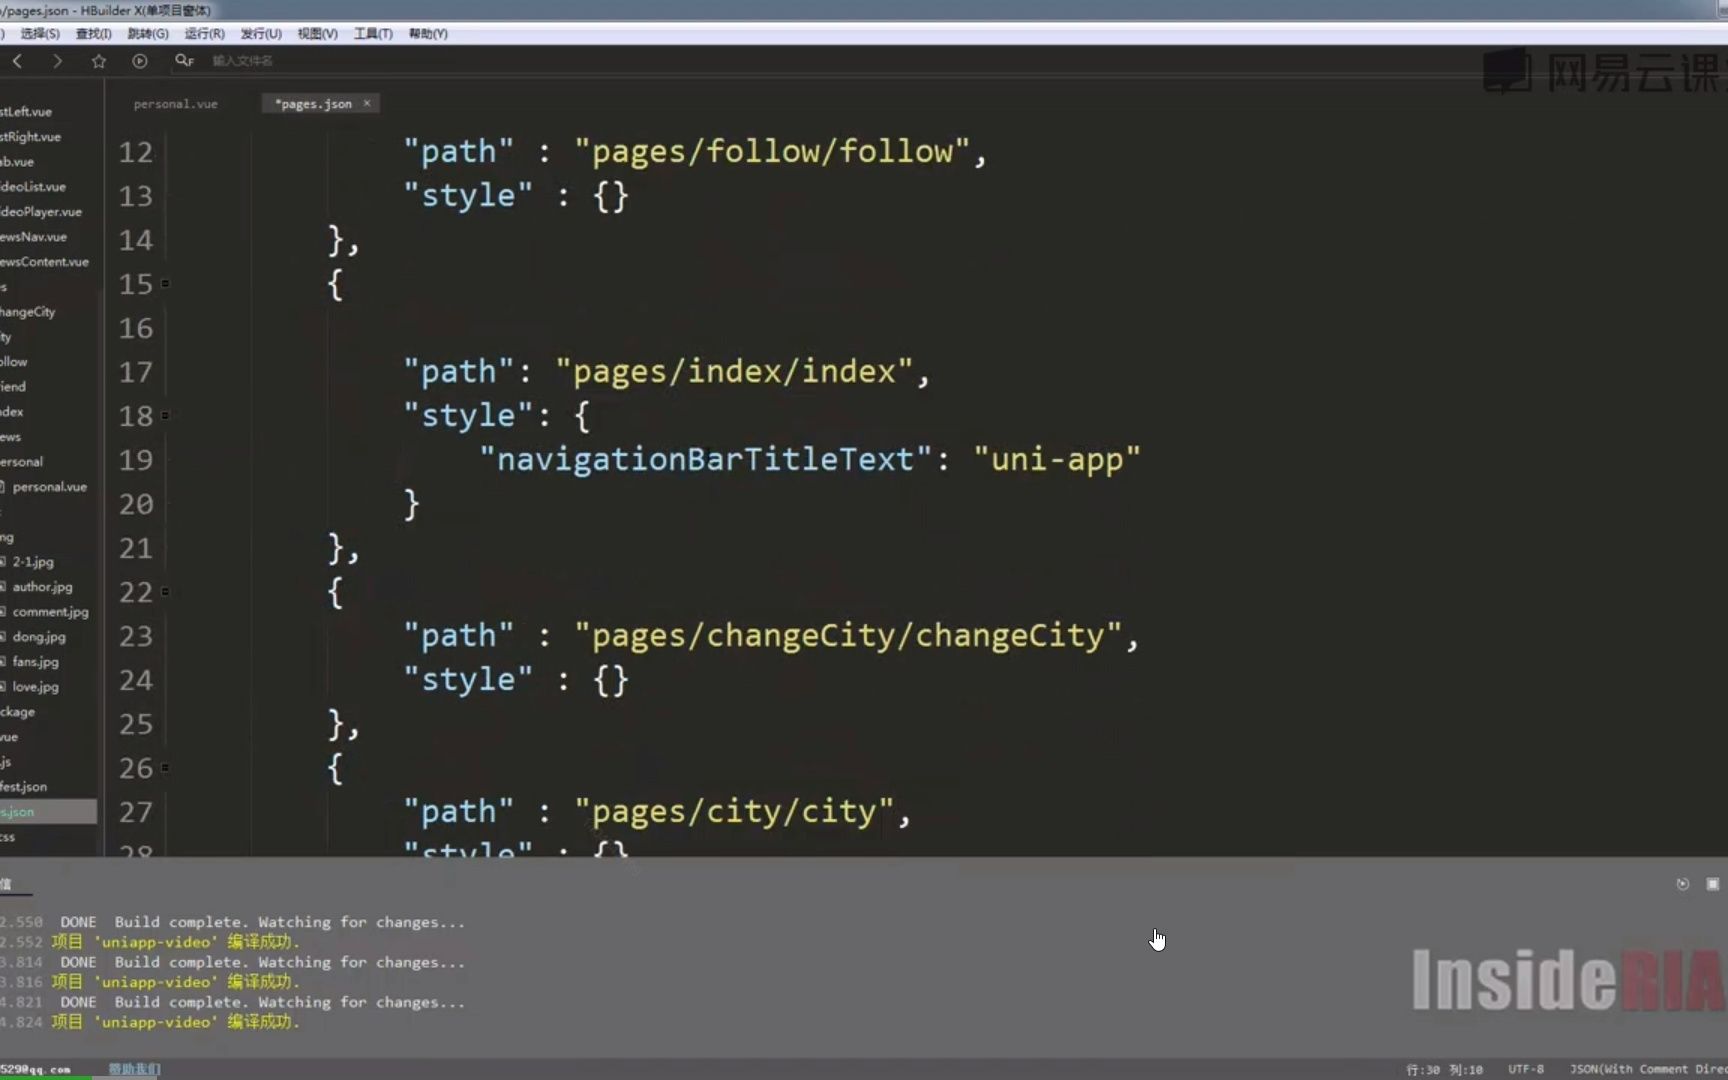Open fans.jpg in the file tree

[35, 662]
